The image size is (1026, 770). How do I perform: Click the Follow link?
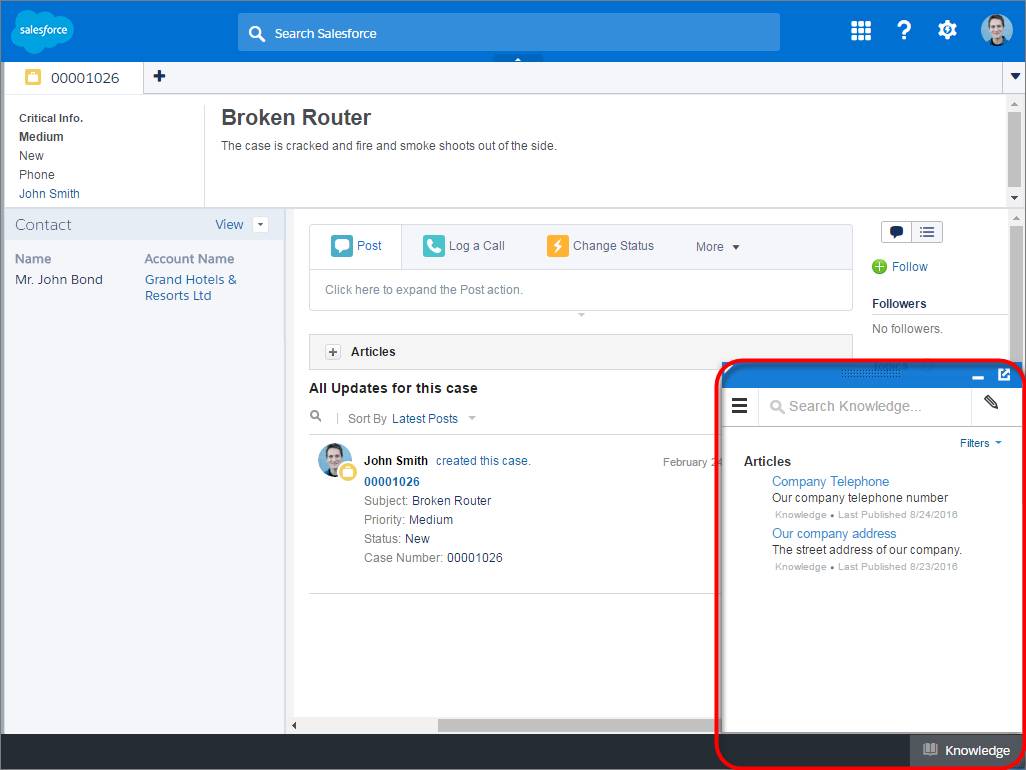tap(909, 266)
